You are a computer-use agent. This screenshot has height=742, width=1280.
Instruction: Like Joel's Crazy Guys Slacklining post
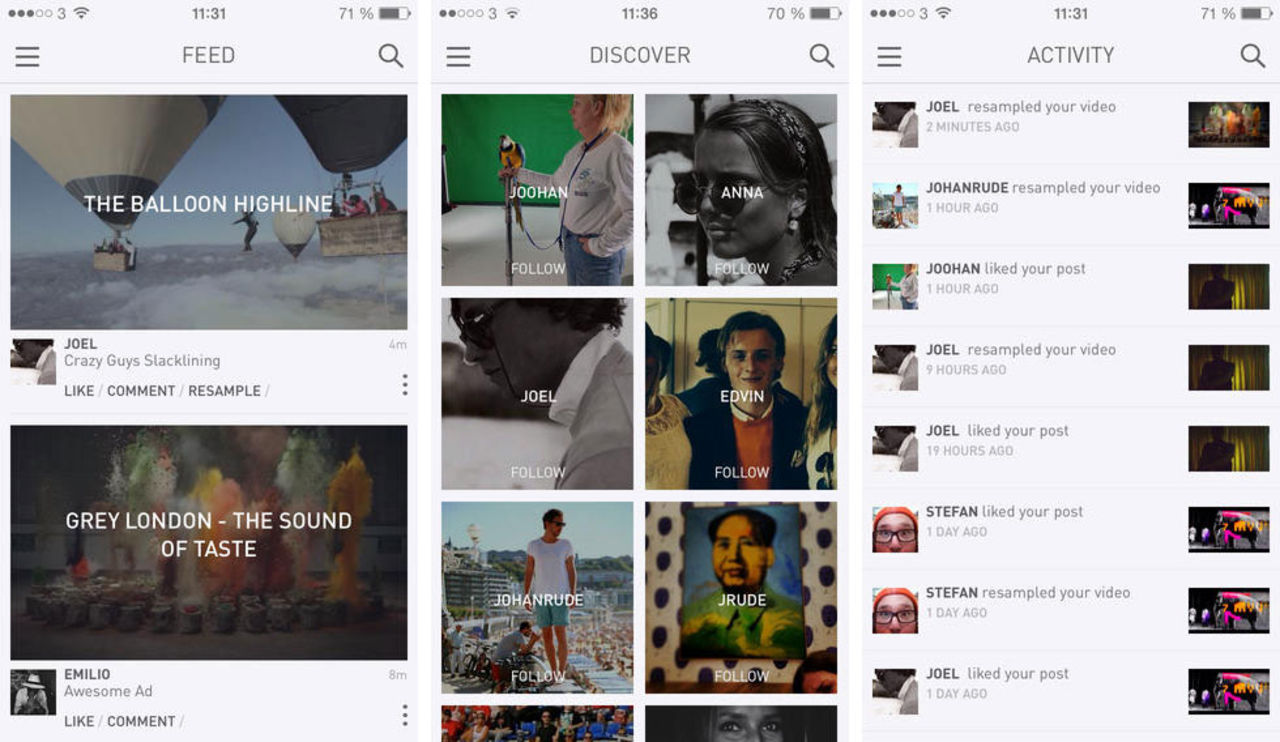click(x=79, y=391)
